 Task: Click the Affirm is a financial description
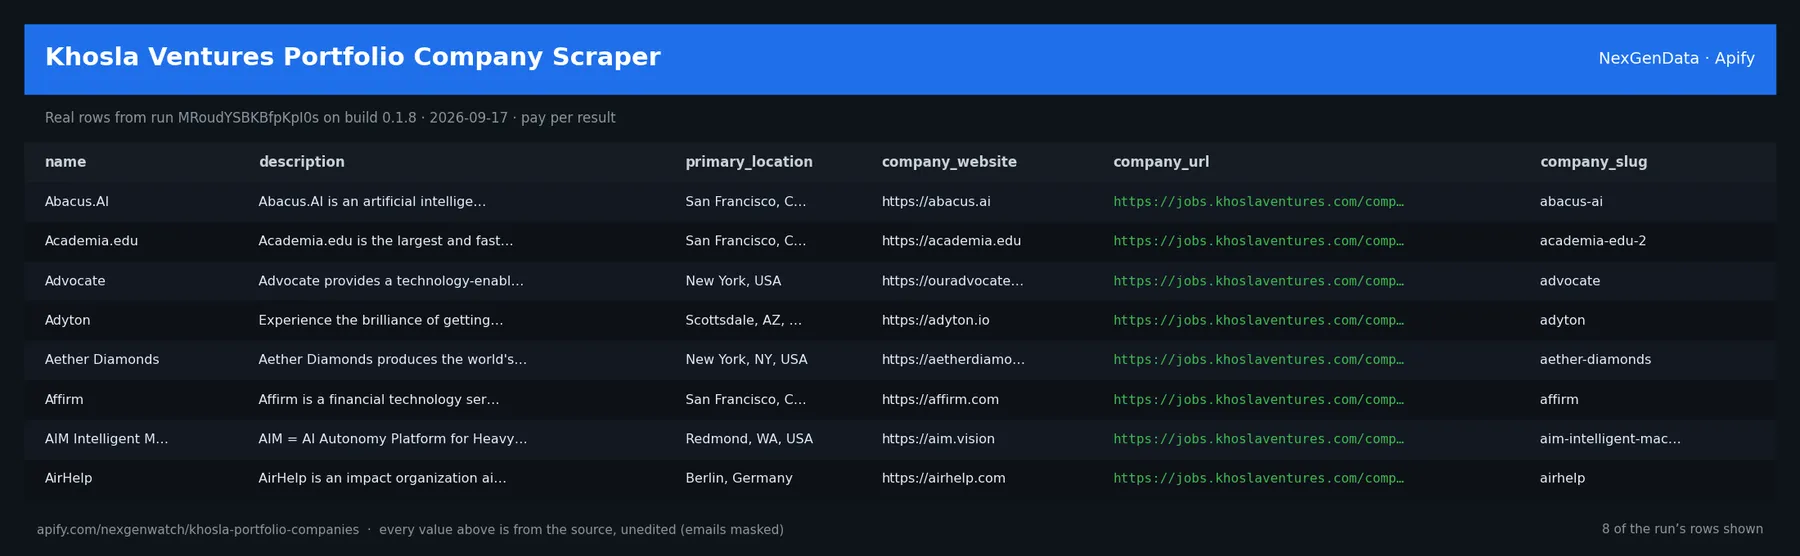(379, 400)
